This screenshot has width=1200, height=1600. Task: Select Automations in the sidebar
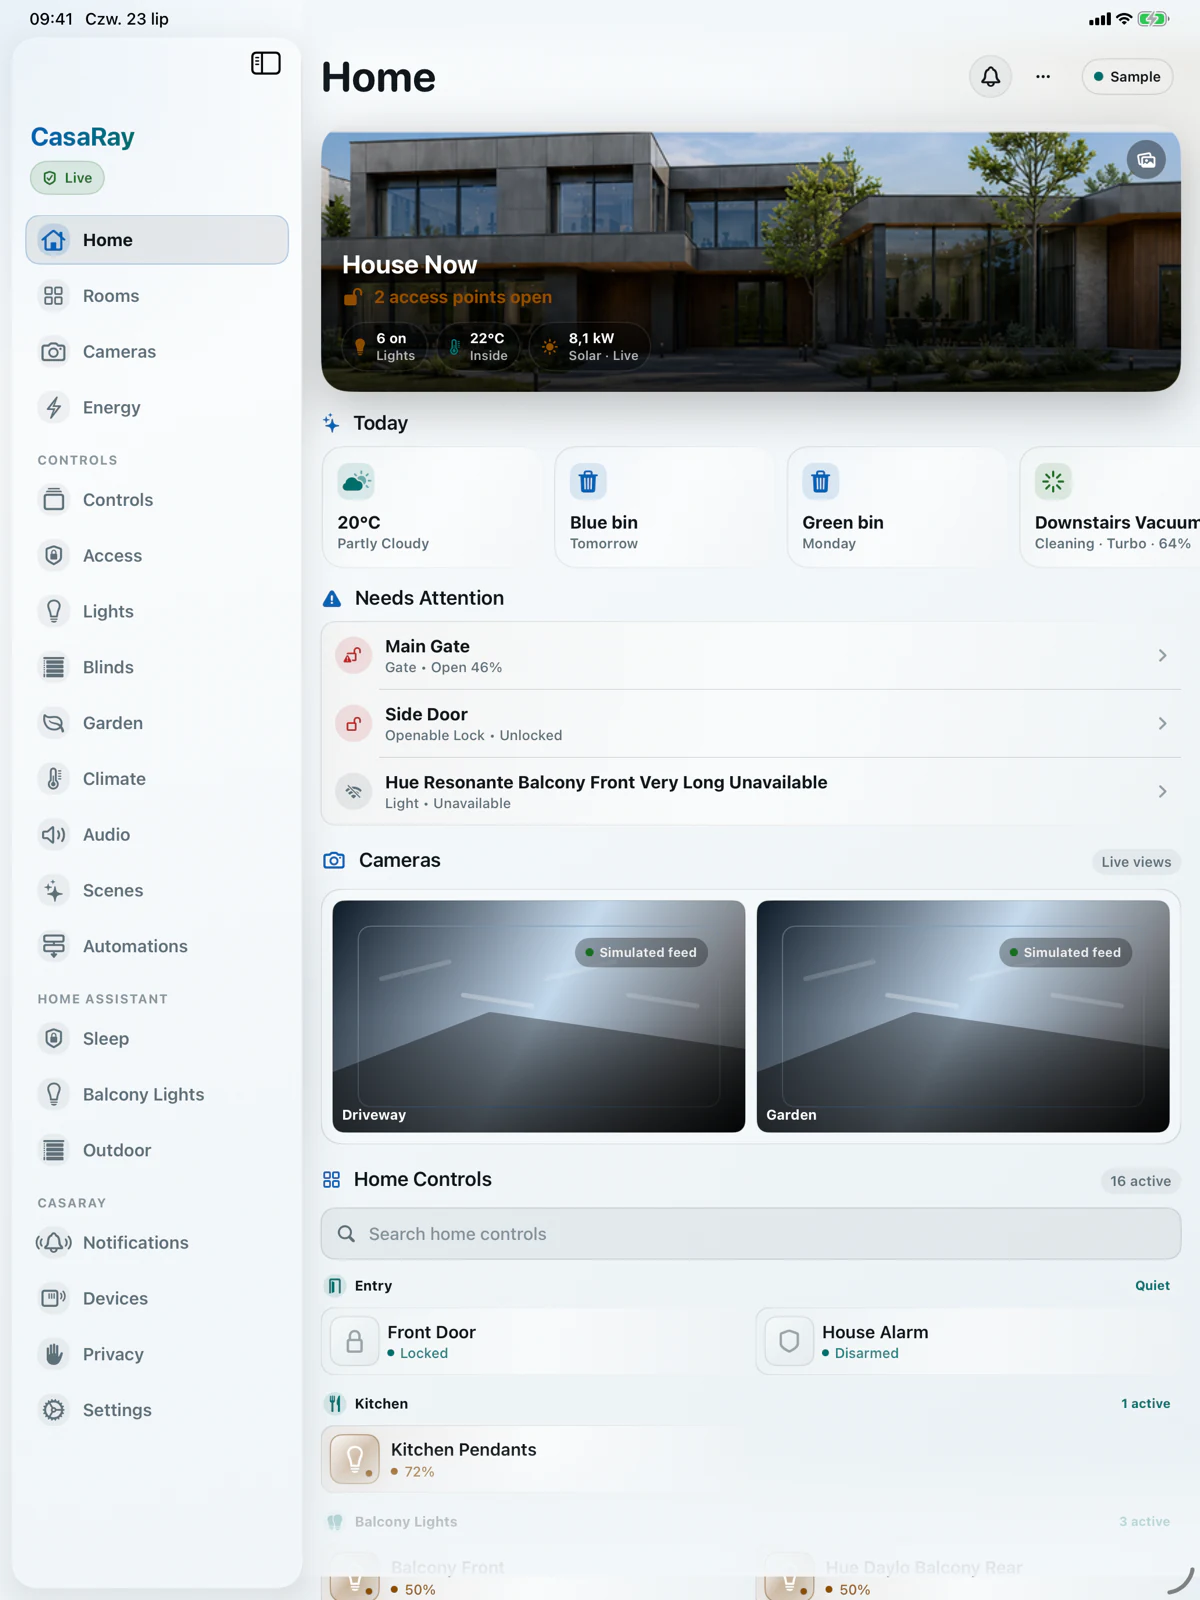click(x=157, y=947)
